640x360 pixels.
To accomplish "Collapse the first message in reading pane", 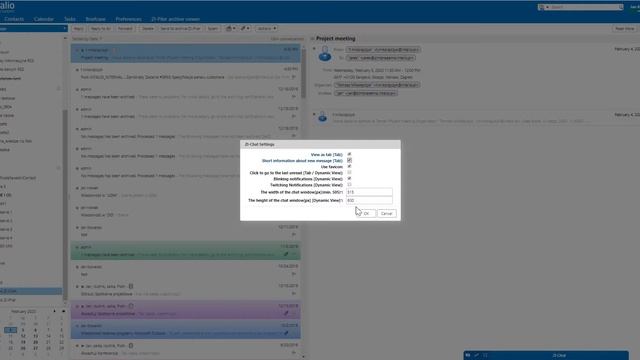I will (314, 49).
